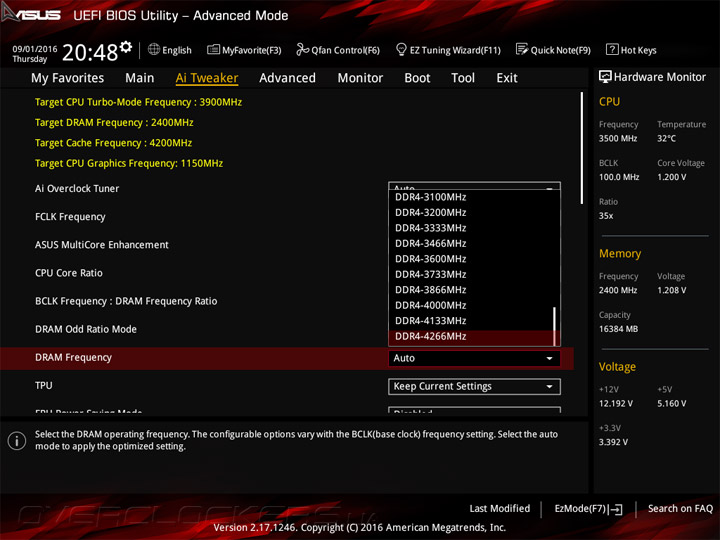Open the Tool tab
The height and width of the screenshot is (540, 720).
pyautogui.click(x=463, y=78)
